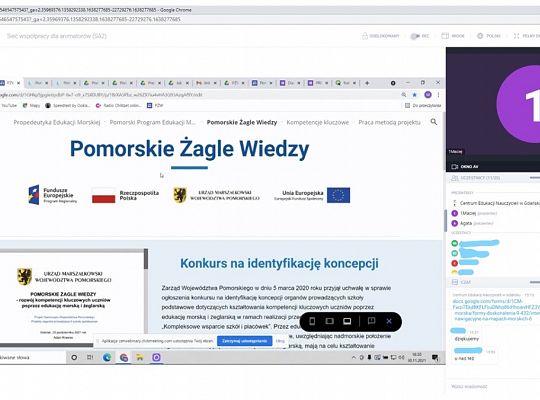Viewport: 540px width, 400px height.
Task: Click the zoom magnifier in the shared address bar
Action: point(404,95)
